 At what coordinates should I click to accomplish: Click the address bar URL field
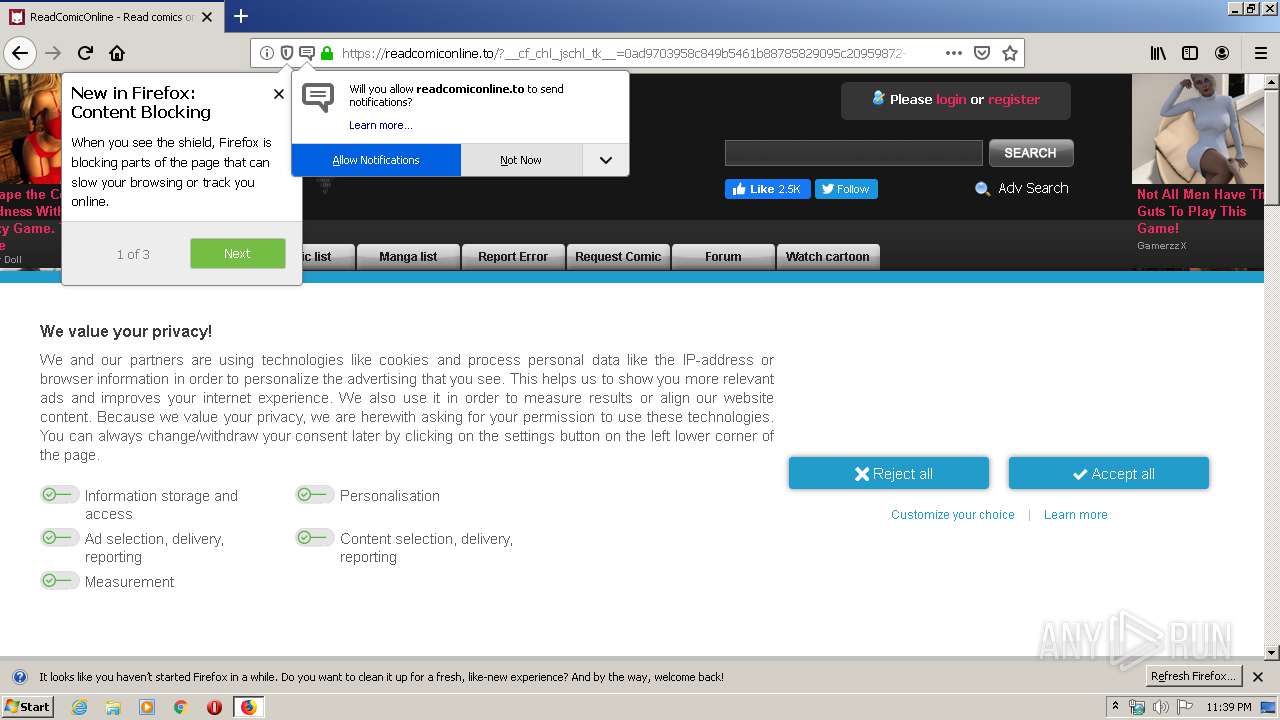[x=620, y=53]
